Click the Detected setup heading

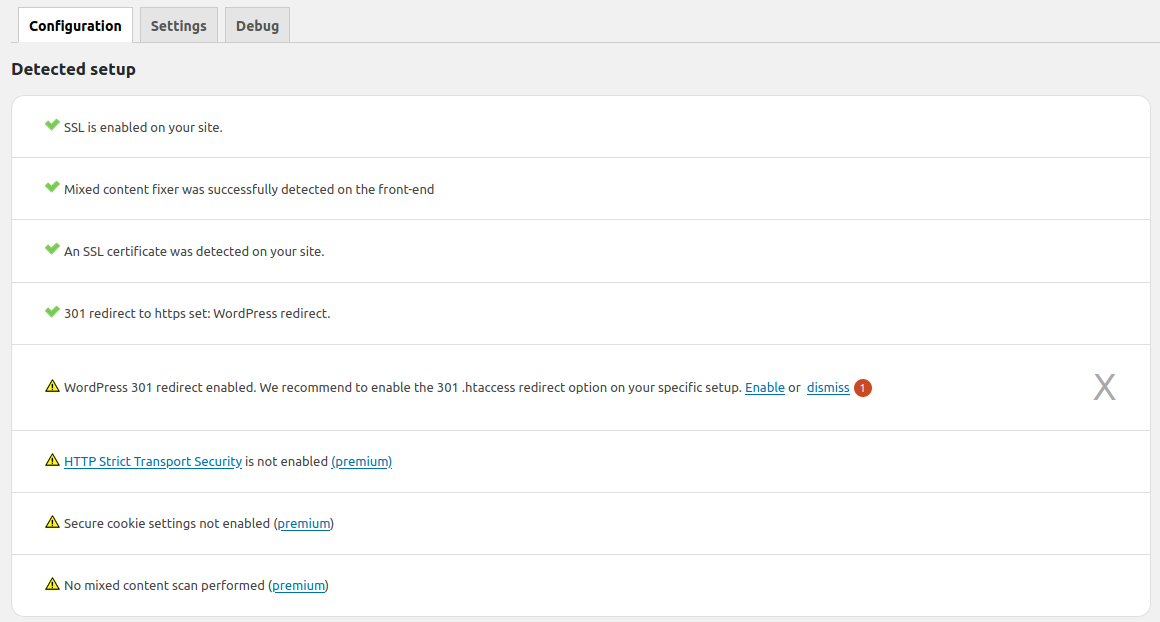click(x=73, y=69)
